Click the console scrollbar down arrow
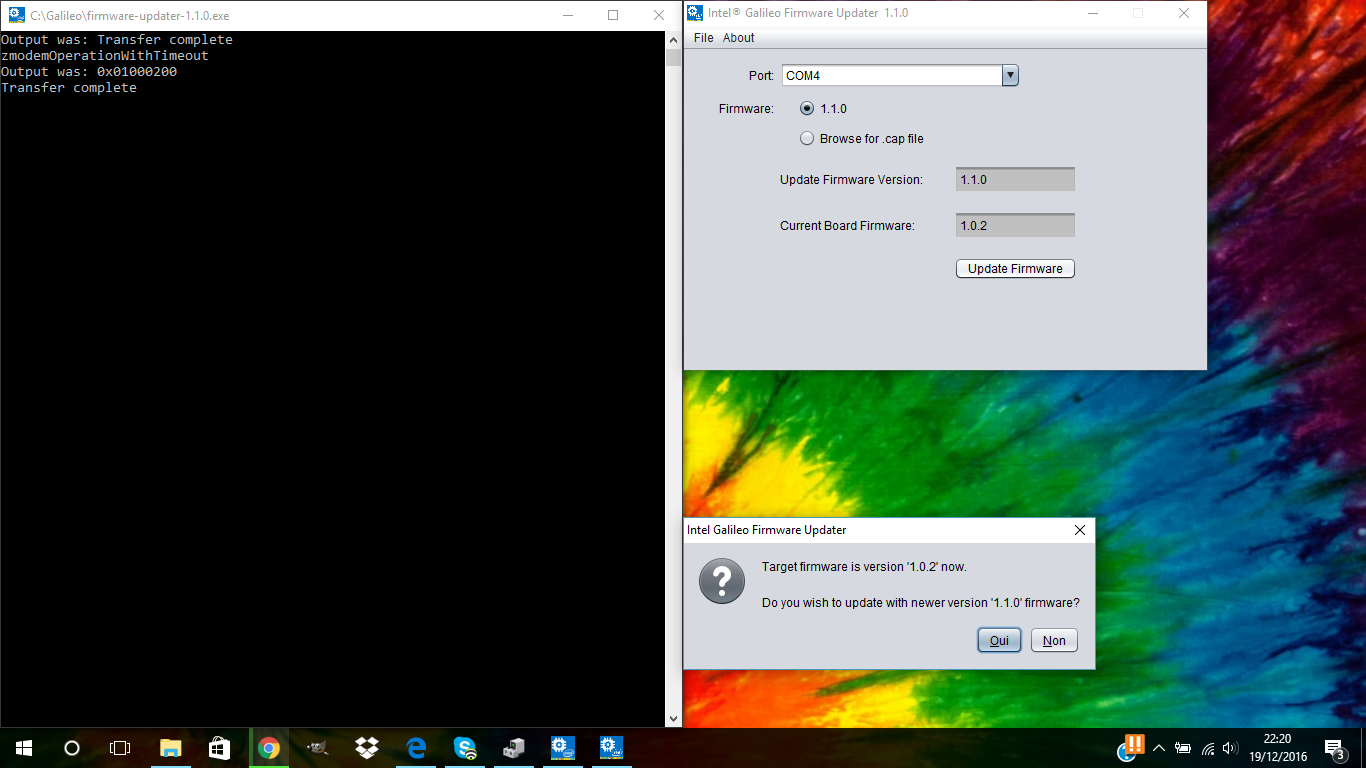This screenshot has width=1366, height=768. coord(674,719)
